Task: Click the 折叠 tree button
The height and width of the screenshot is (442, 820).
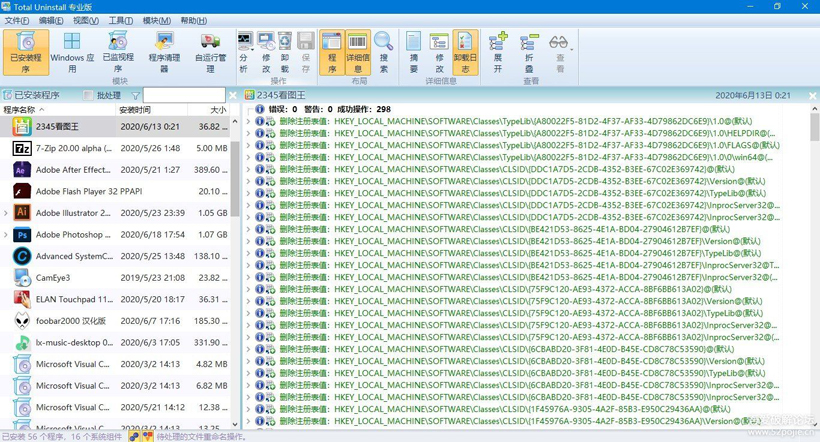Action: [529, 52]
